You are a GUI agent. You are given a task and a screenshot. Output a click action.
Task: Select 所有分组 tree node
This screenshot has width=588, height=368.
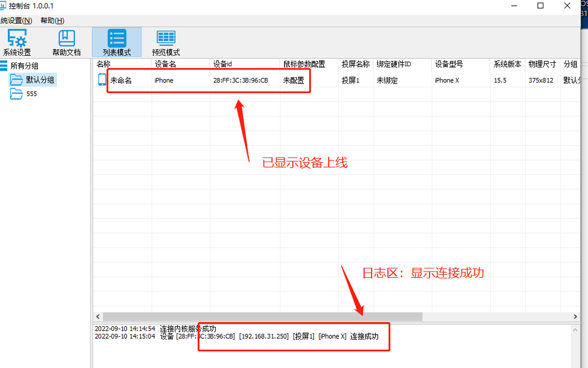(x=24, y=66)
